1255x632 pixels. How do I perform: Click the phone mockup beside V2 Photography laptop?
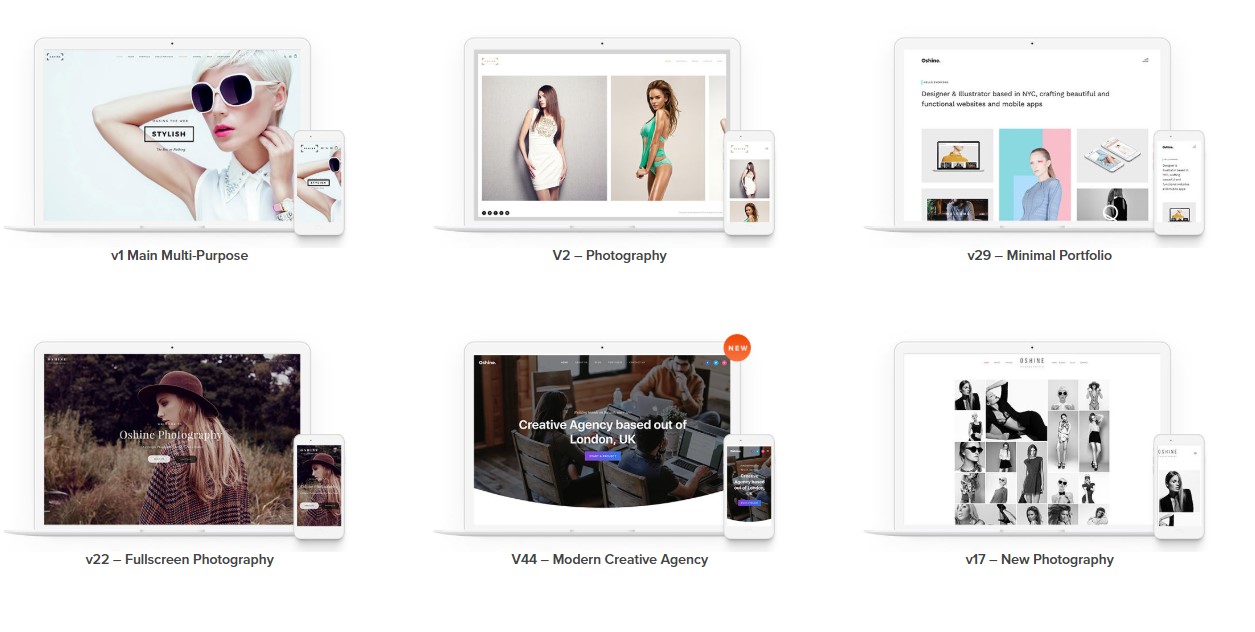point(749,182)
